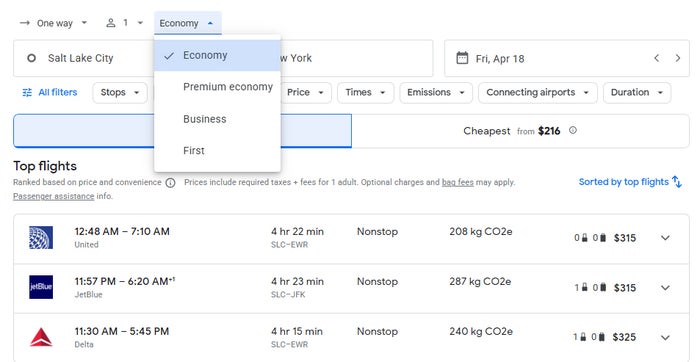Click the calendar icon in date field
The width and height of the screenshot is (700, 362).
click(462, 58)
